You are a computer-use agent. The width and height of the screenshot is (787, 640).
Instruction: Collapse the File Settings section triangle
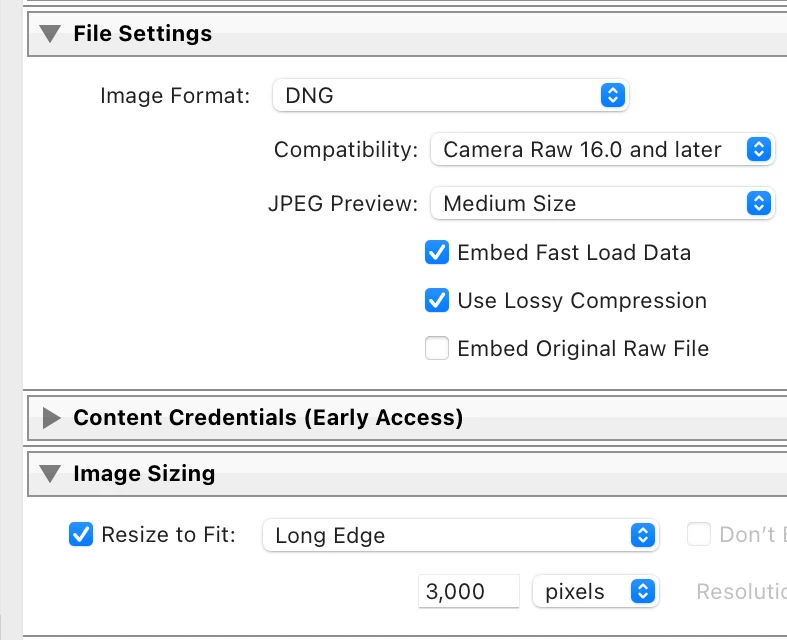[x=51, y=34]
